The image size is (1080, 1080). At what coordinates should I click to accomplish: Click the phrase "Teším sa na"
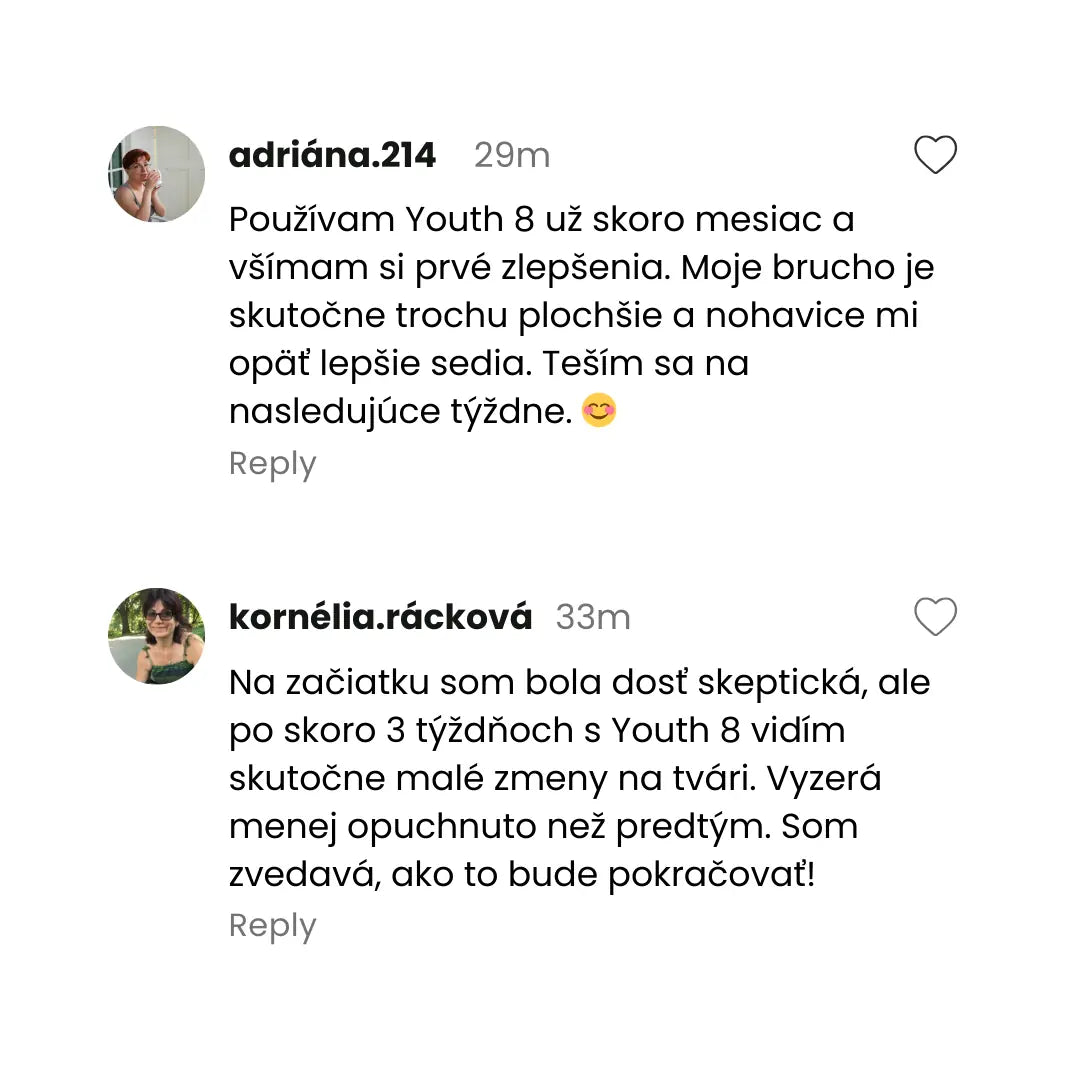pos(646,363)
